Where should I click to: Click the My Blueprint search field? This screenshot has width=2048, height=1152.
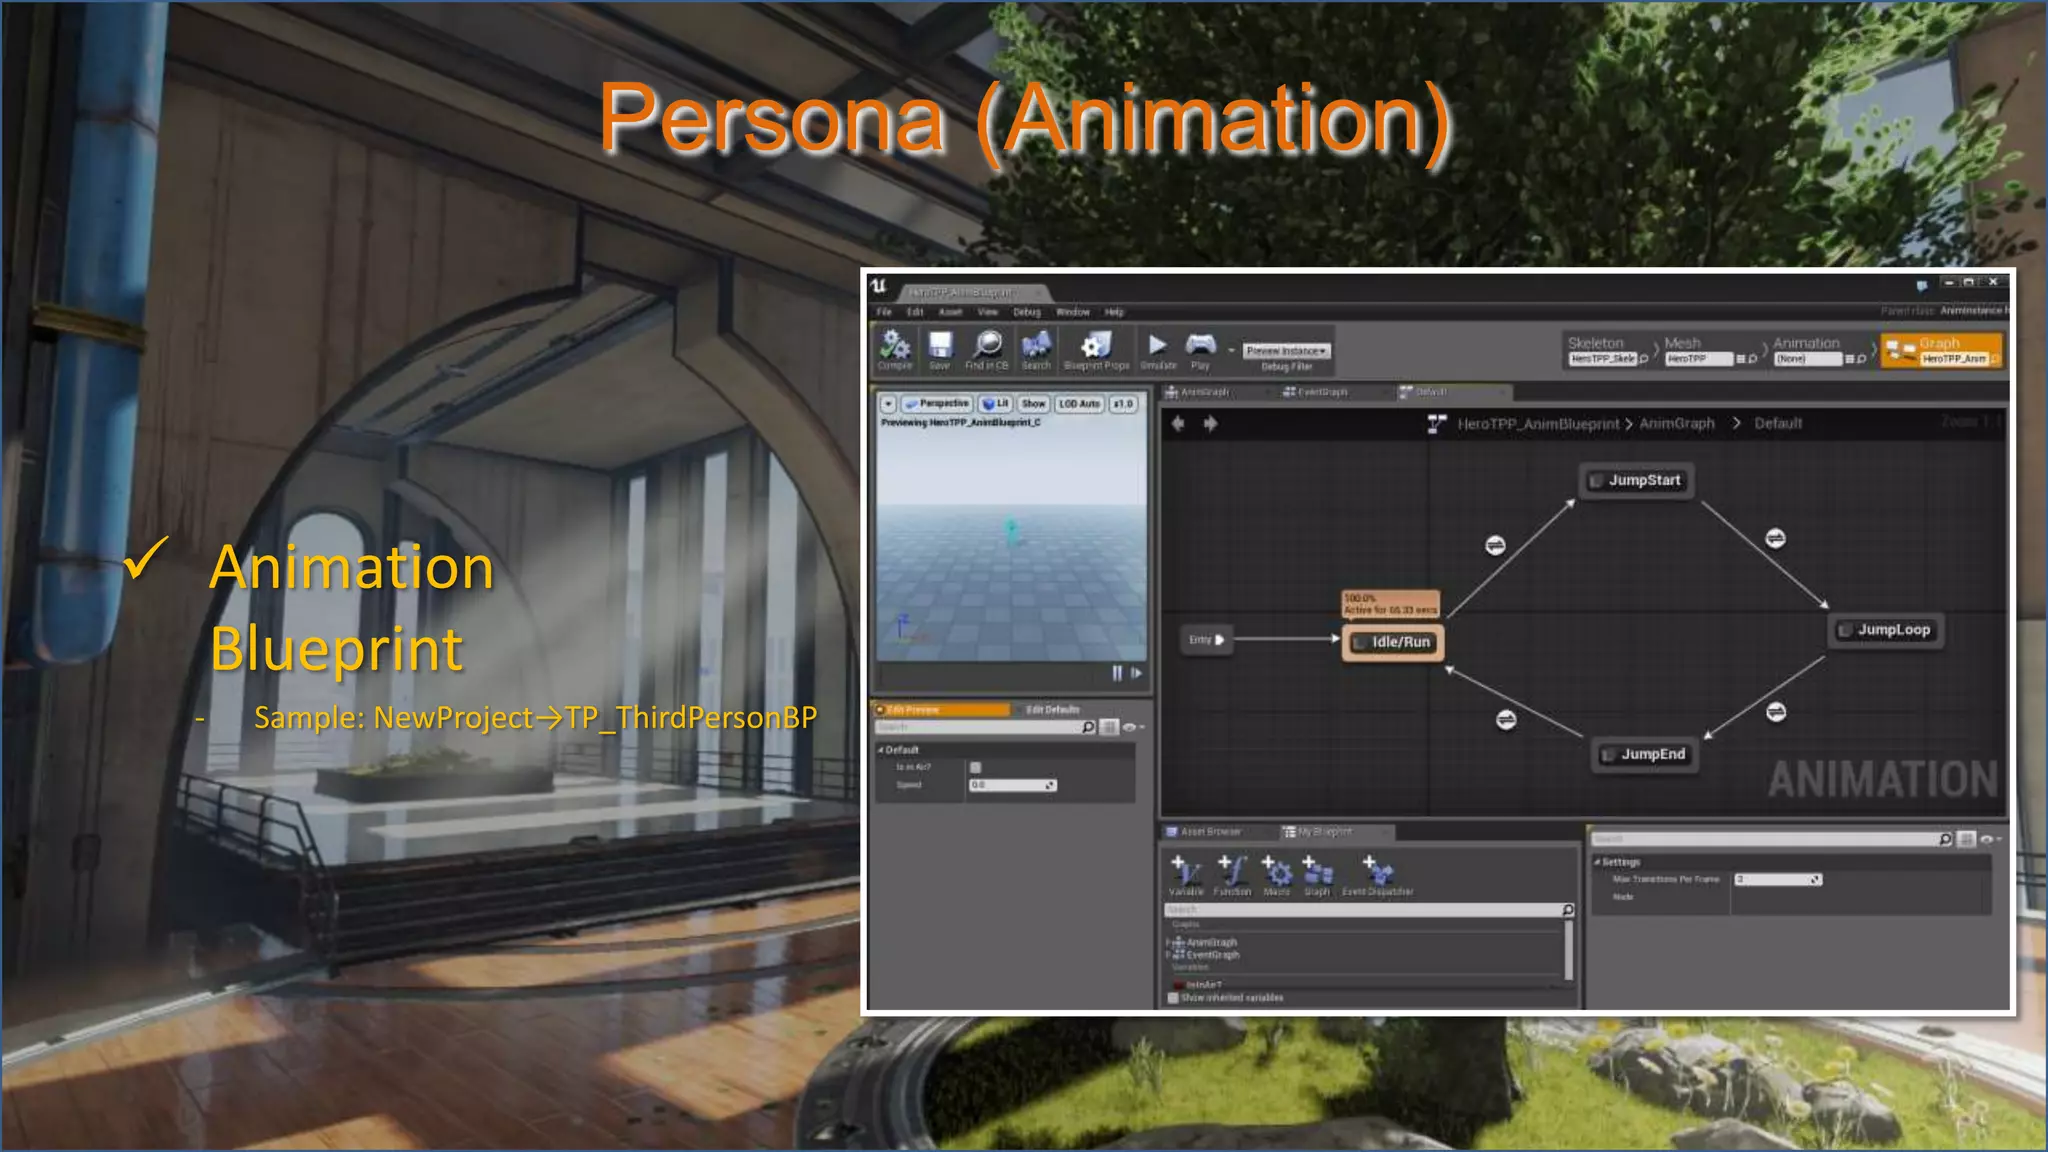1369,910
